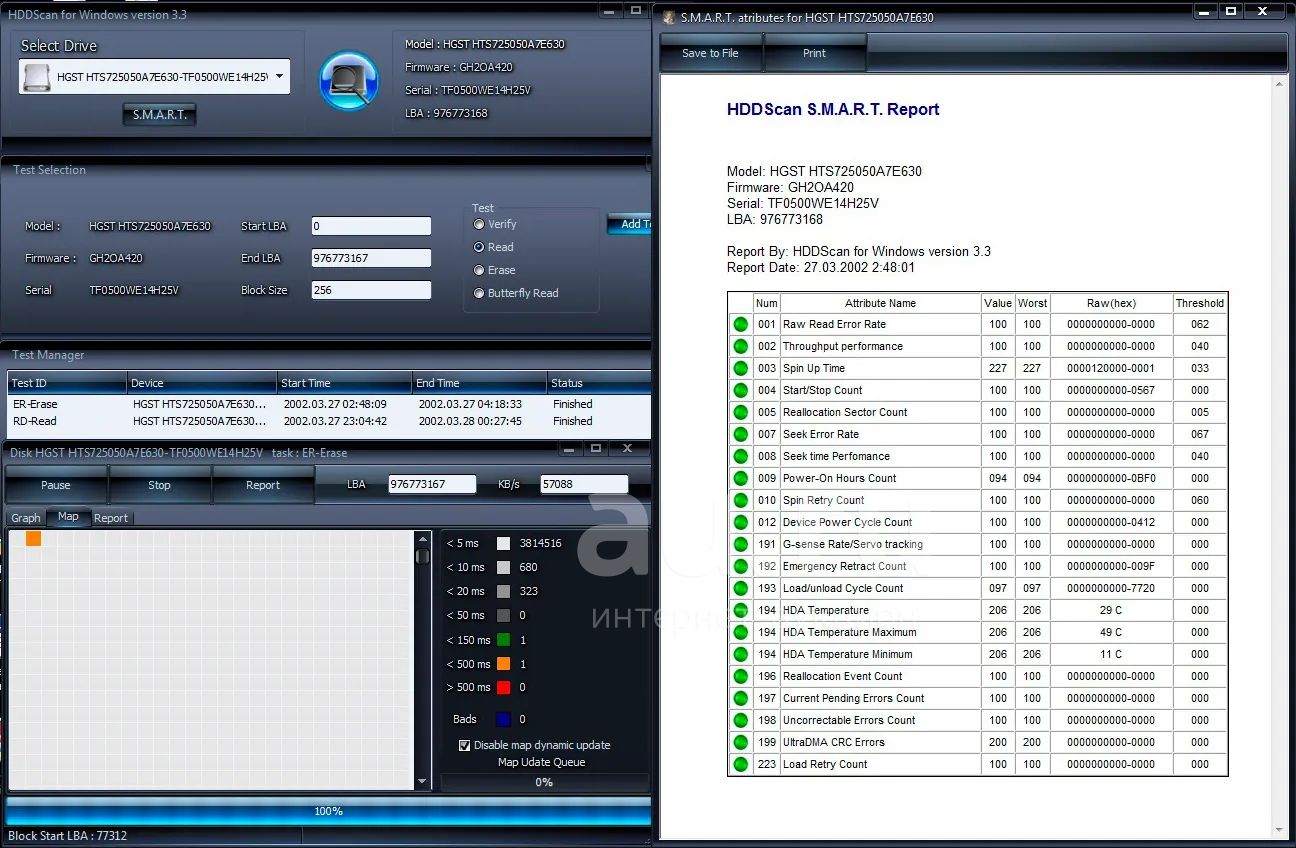
Task: Switch to the Graph tab
Action: tap(25, 518)
